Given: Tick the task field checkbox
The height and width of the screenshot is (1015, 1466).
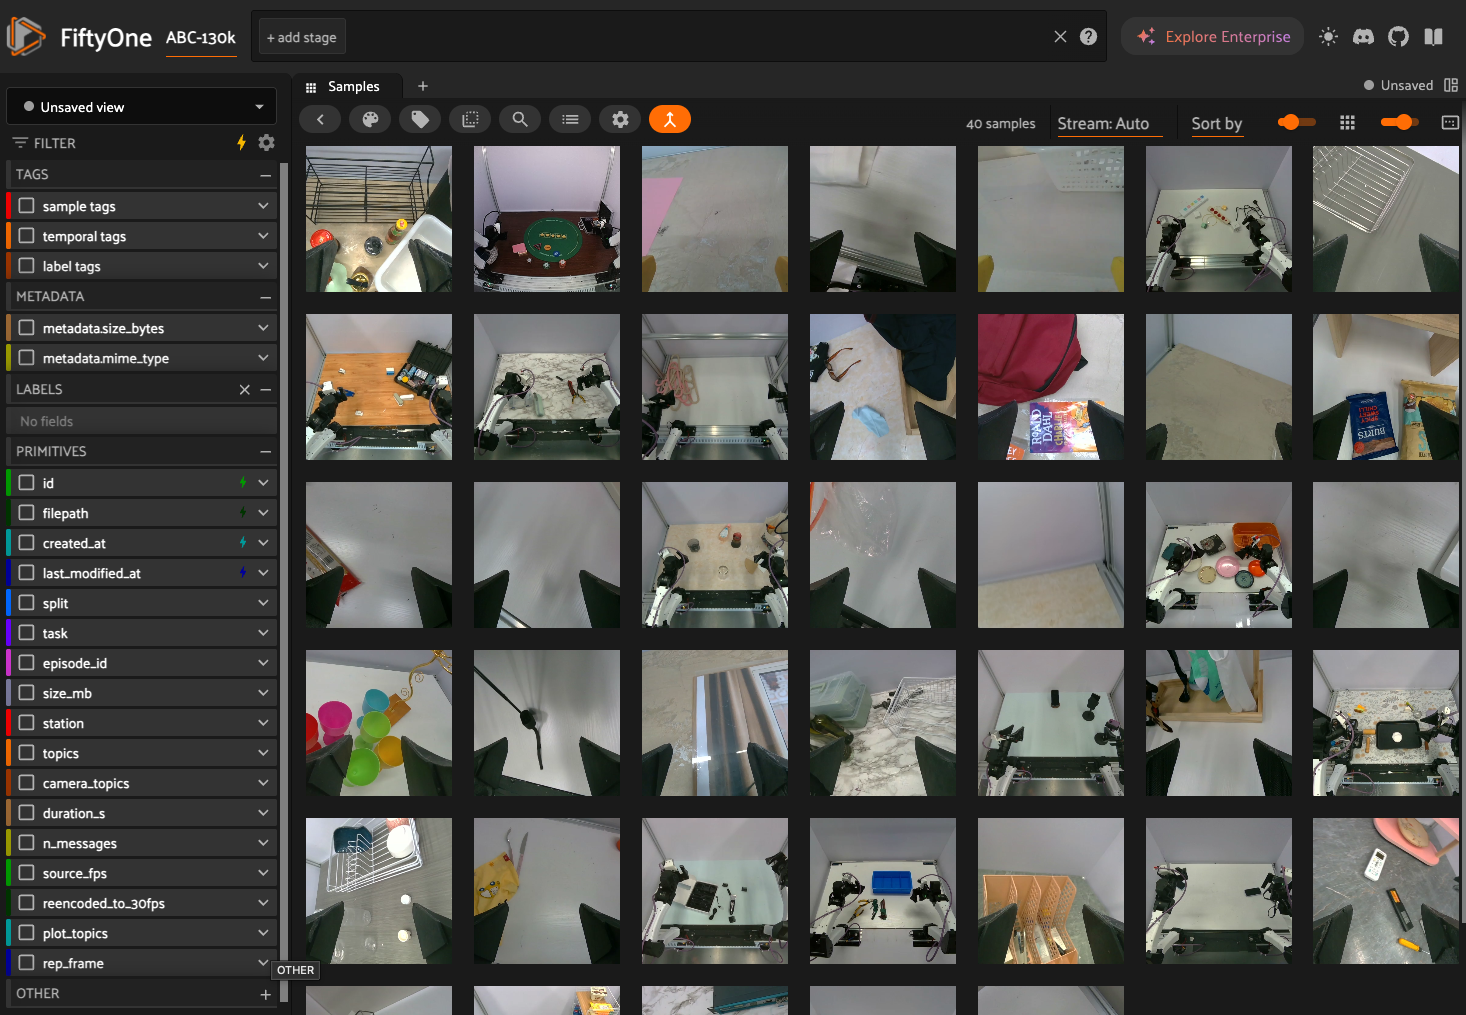Looking at the screenshot, I should pos(27,633).
